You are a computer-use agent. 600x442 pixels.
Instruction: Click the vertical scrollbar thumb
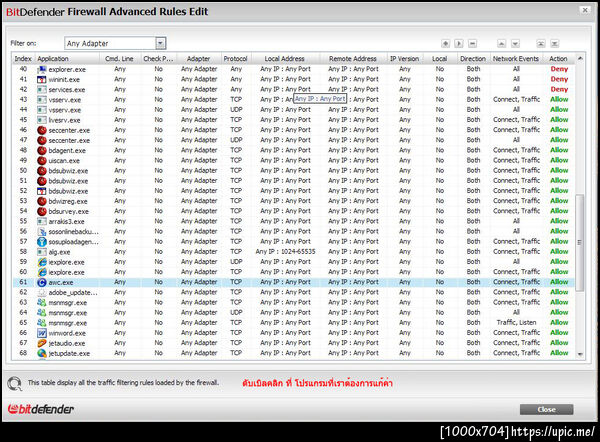click(x=580, y=243)
